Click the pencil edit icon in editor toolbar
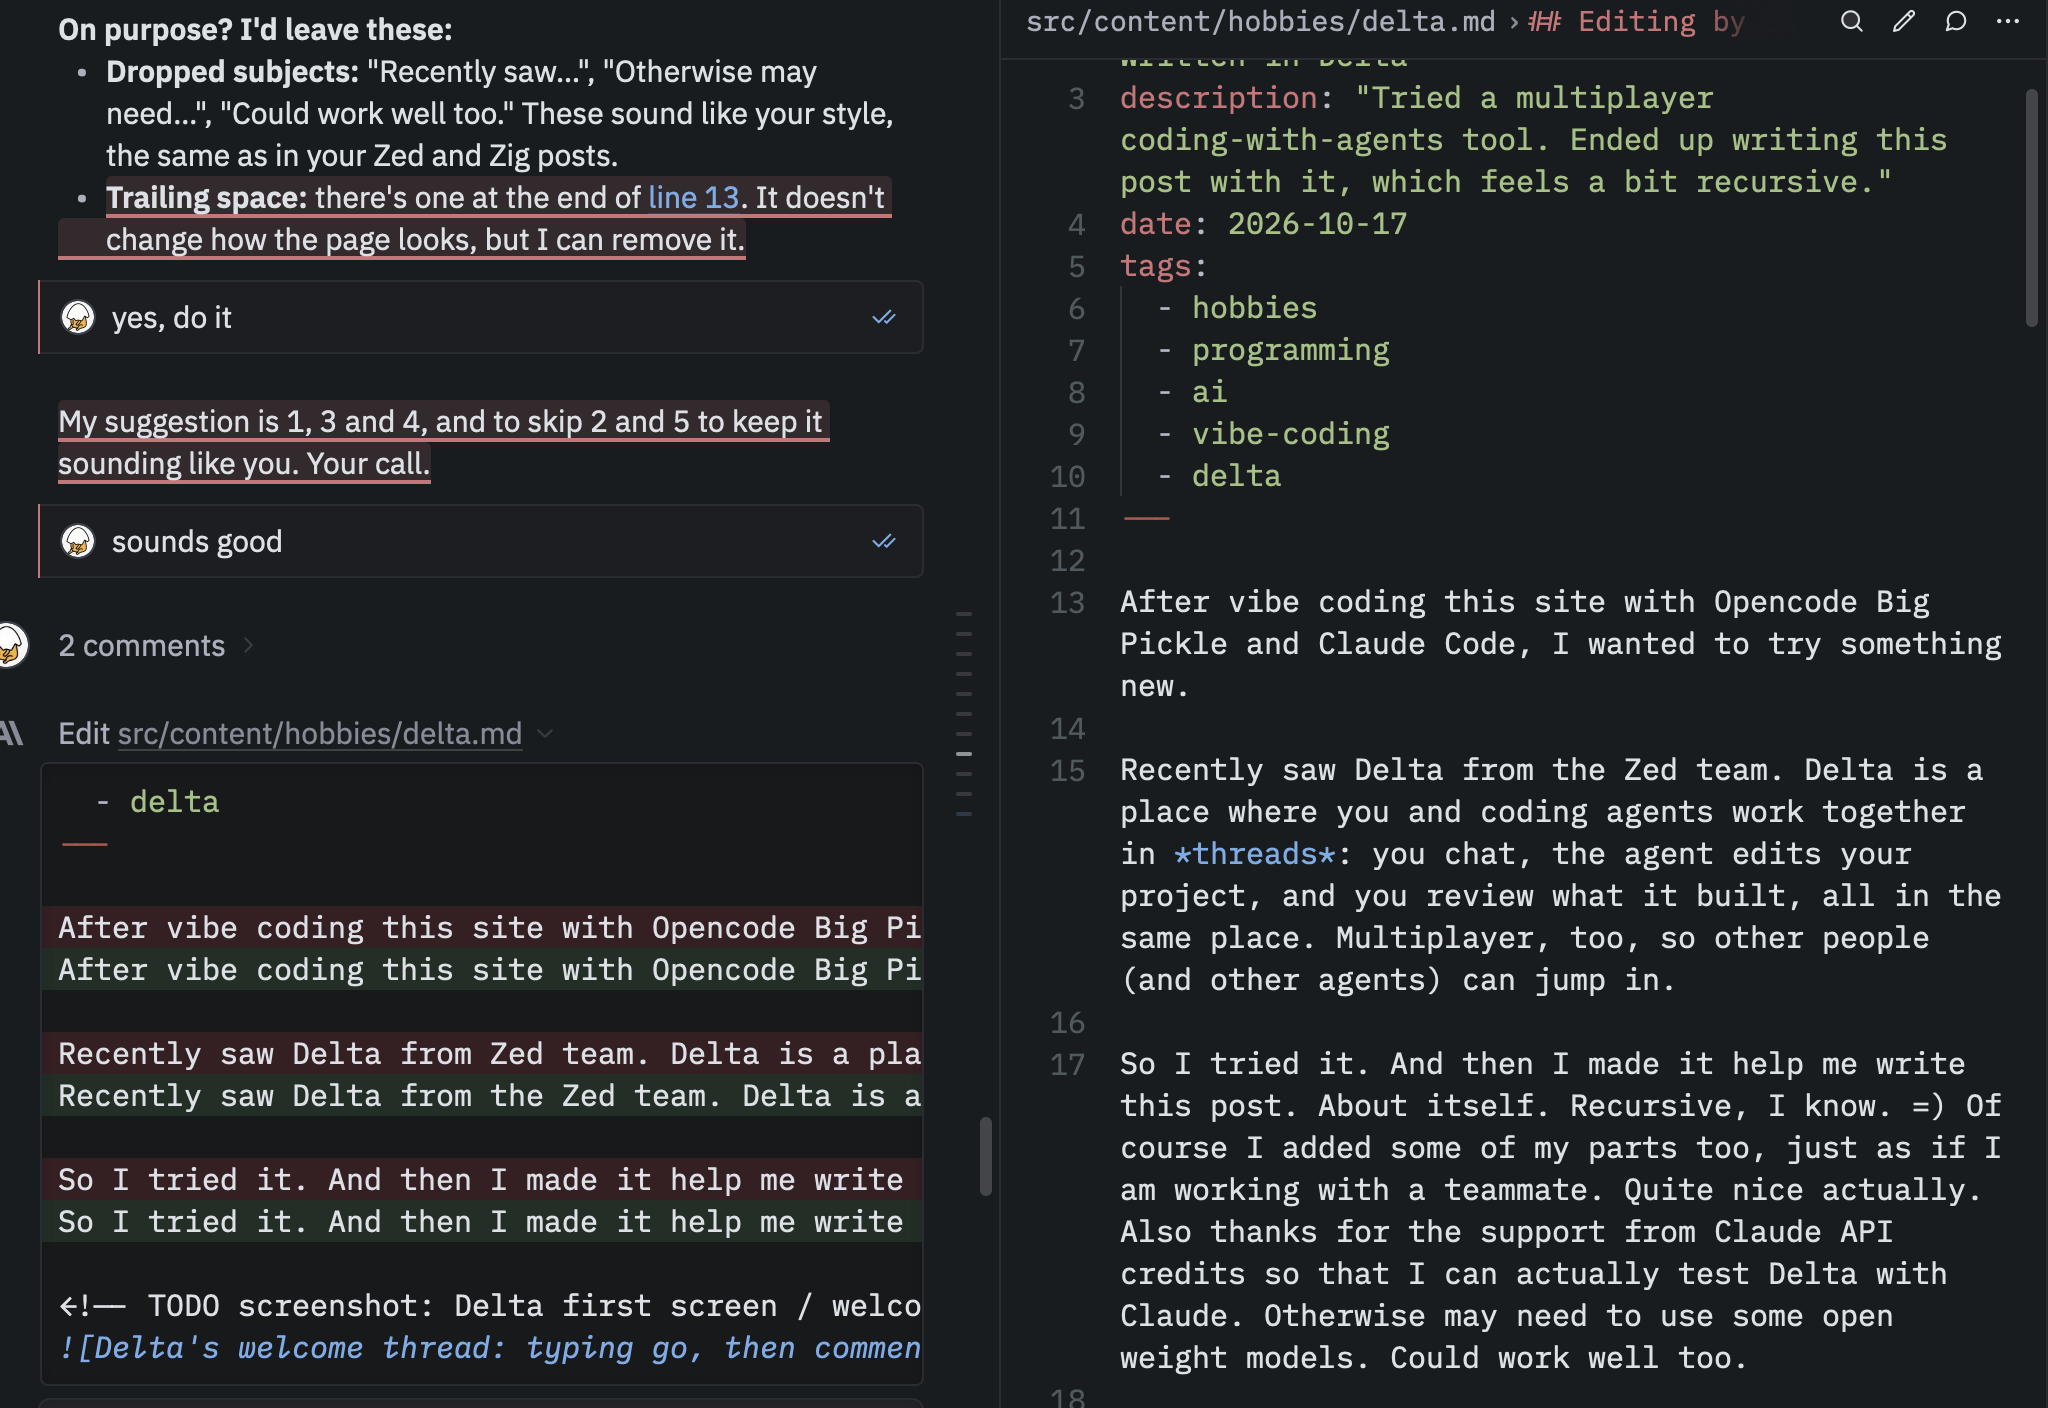The height and width of the screenshot is (1408, 2048). click(1903, 21)
